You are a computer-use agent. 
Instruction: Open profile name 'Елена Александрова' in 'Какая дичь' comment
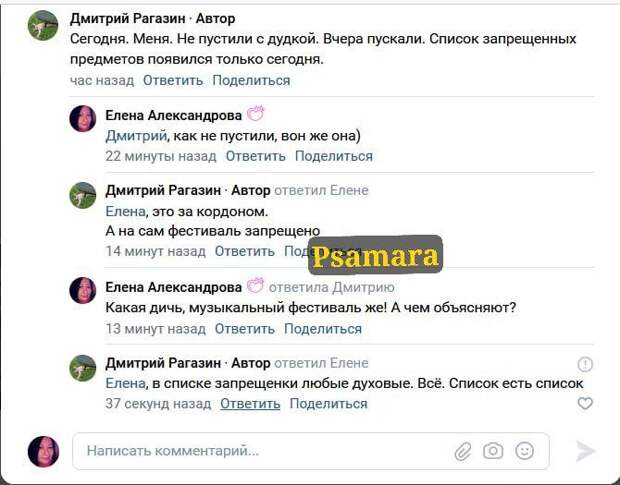click(174, 287)
